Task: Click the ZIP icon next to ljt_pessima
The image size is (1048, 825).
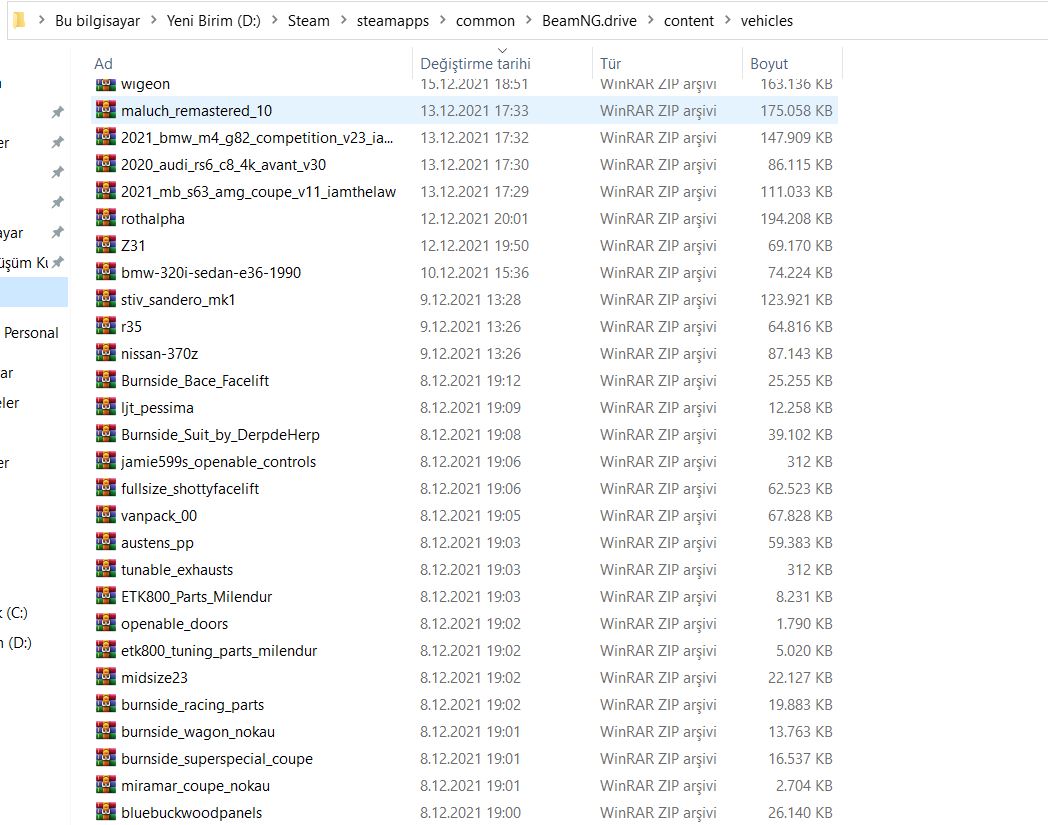Action: pos(106,407)
